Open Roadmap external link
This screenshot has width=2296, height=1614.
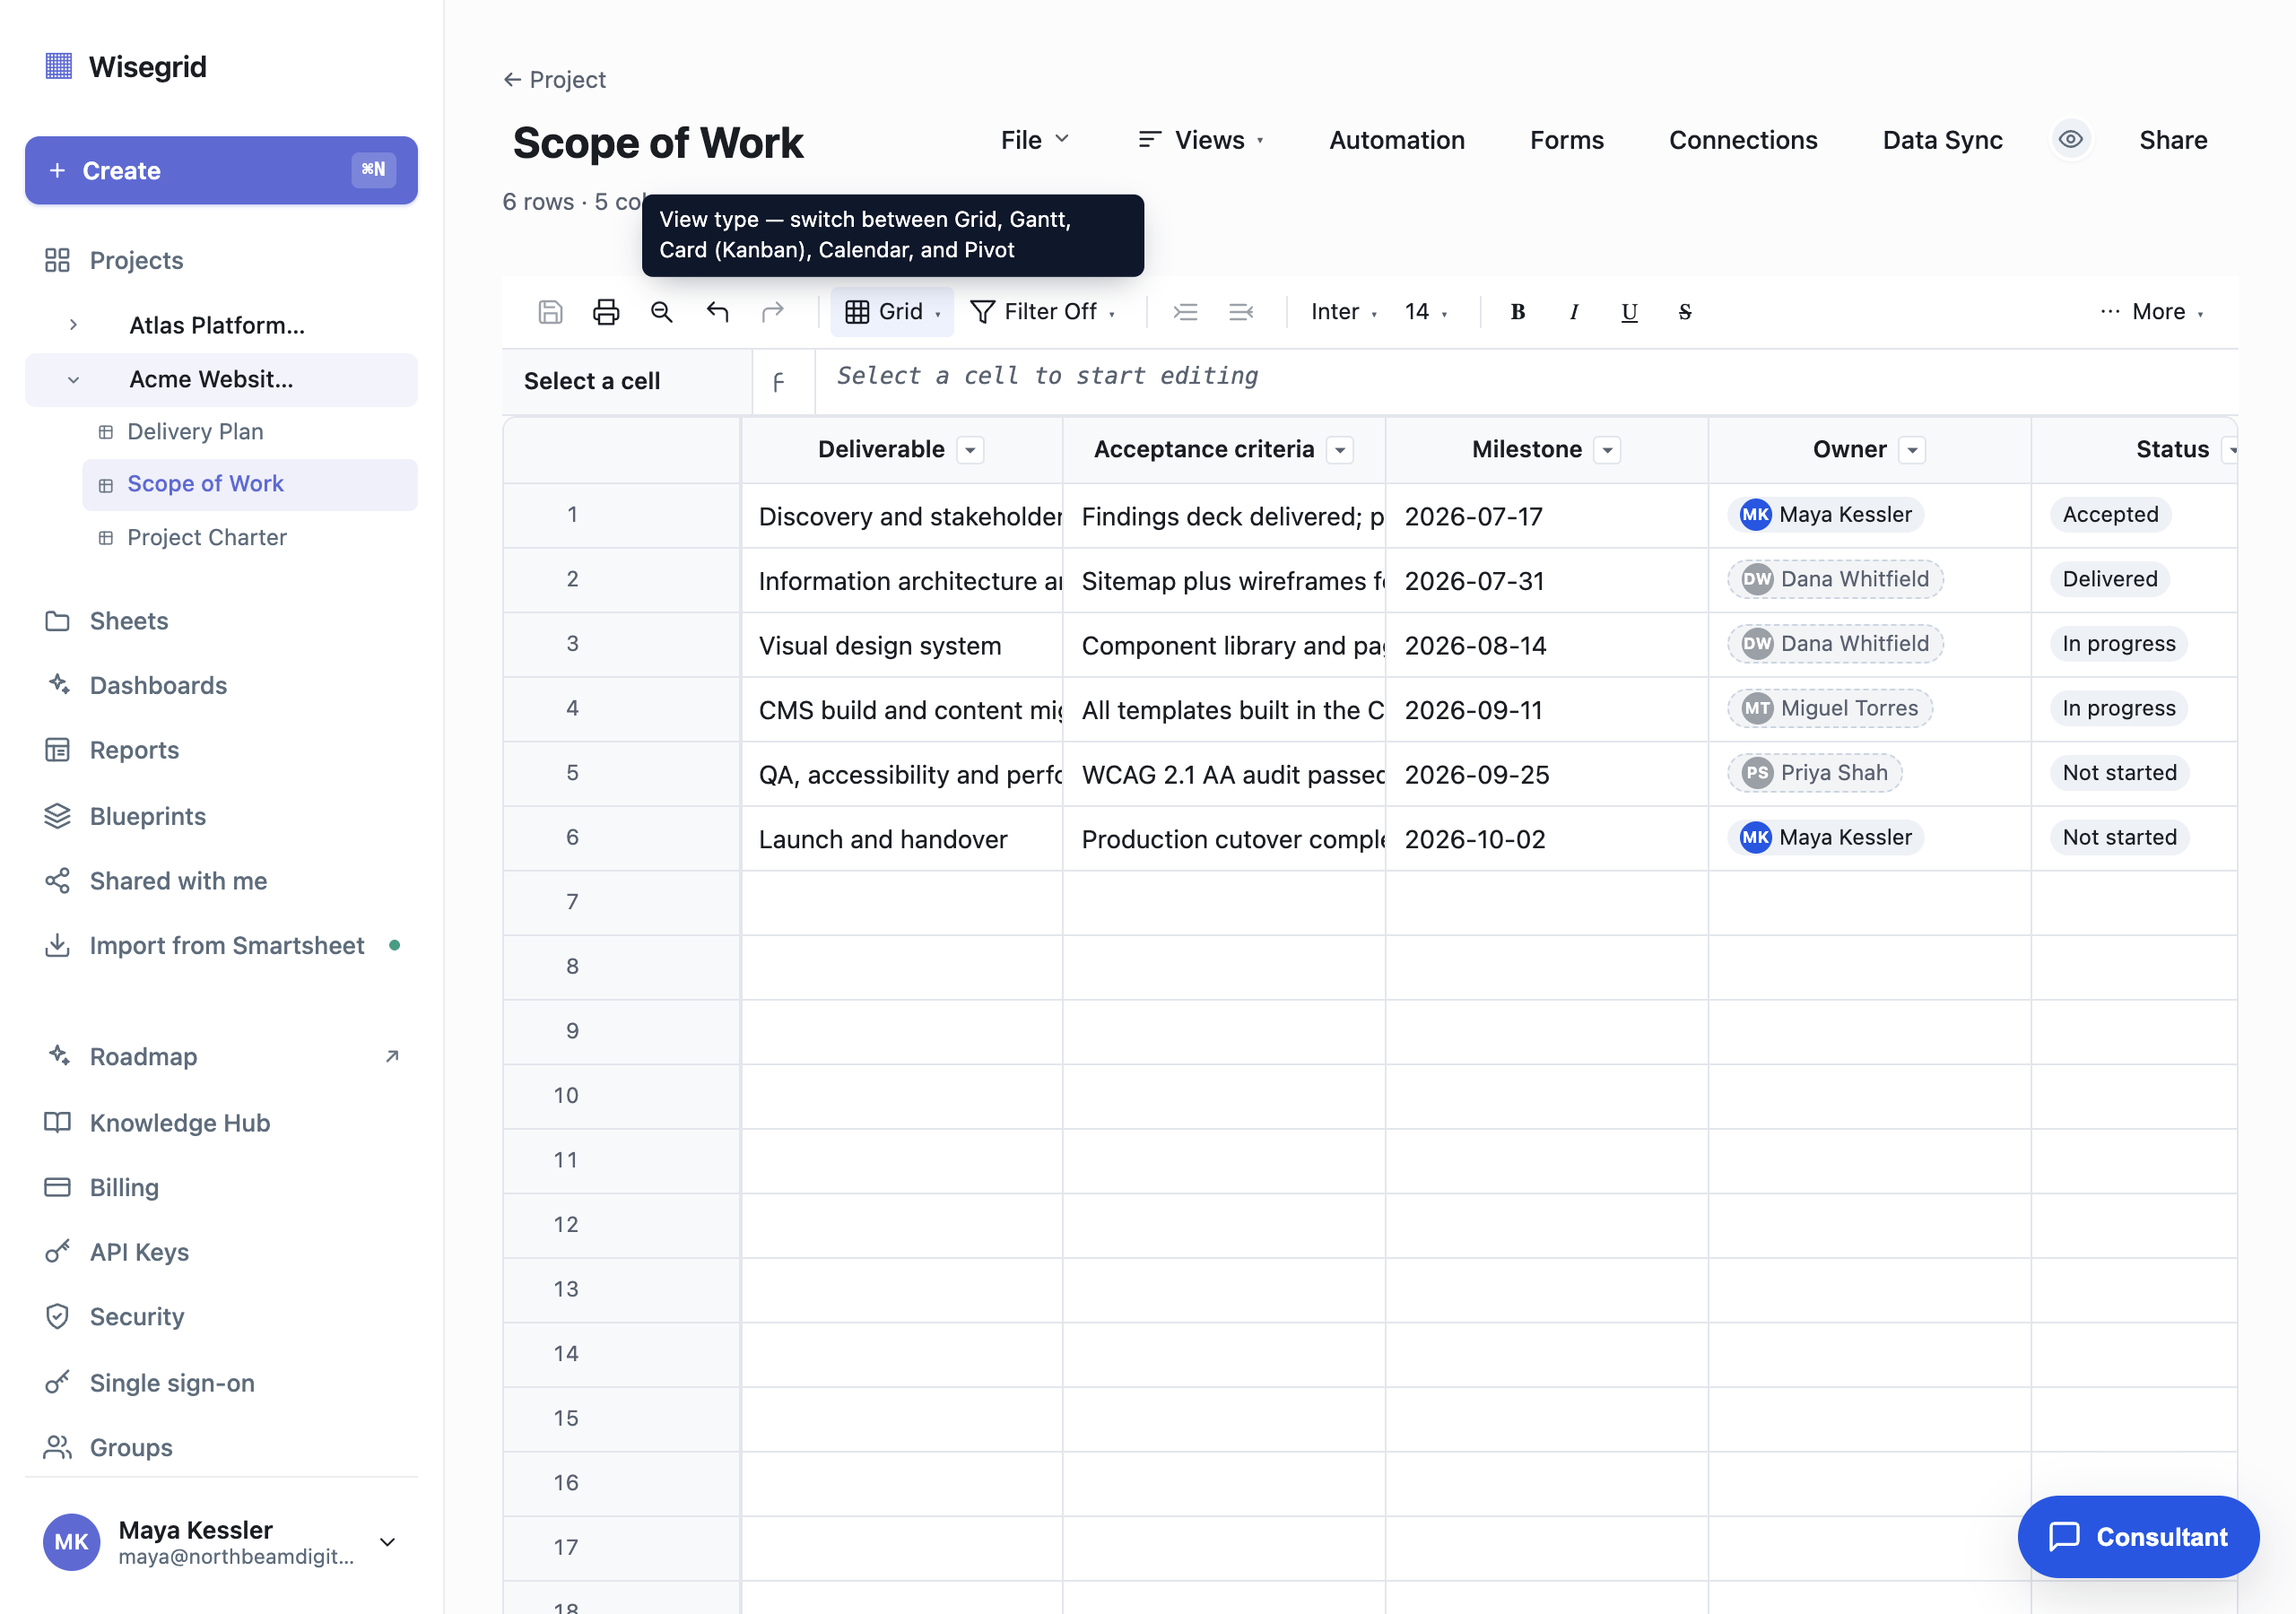(221, 1057)
